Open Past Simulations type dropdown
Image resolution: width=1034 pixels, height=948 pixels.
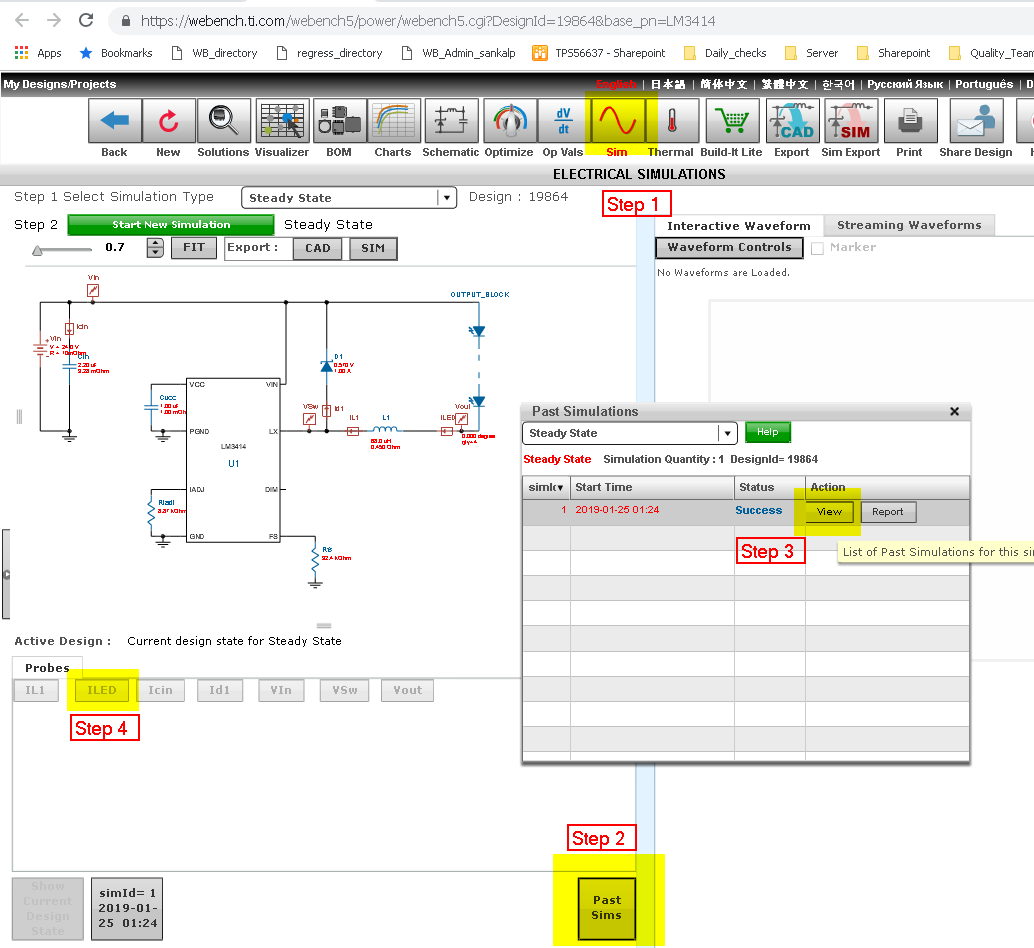(630, 433)
